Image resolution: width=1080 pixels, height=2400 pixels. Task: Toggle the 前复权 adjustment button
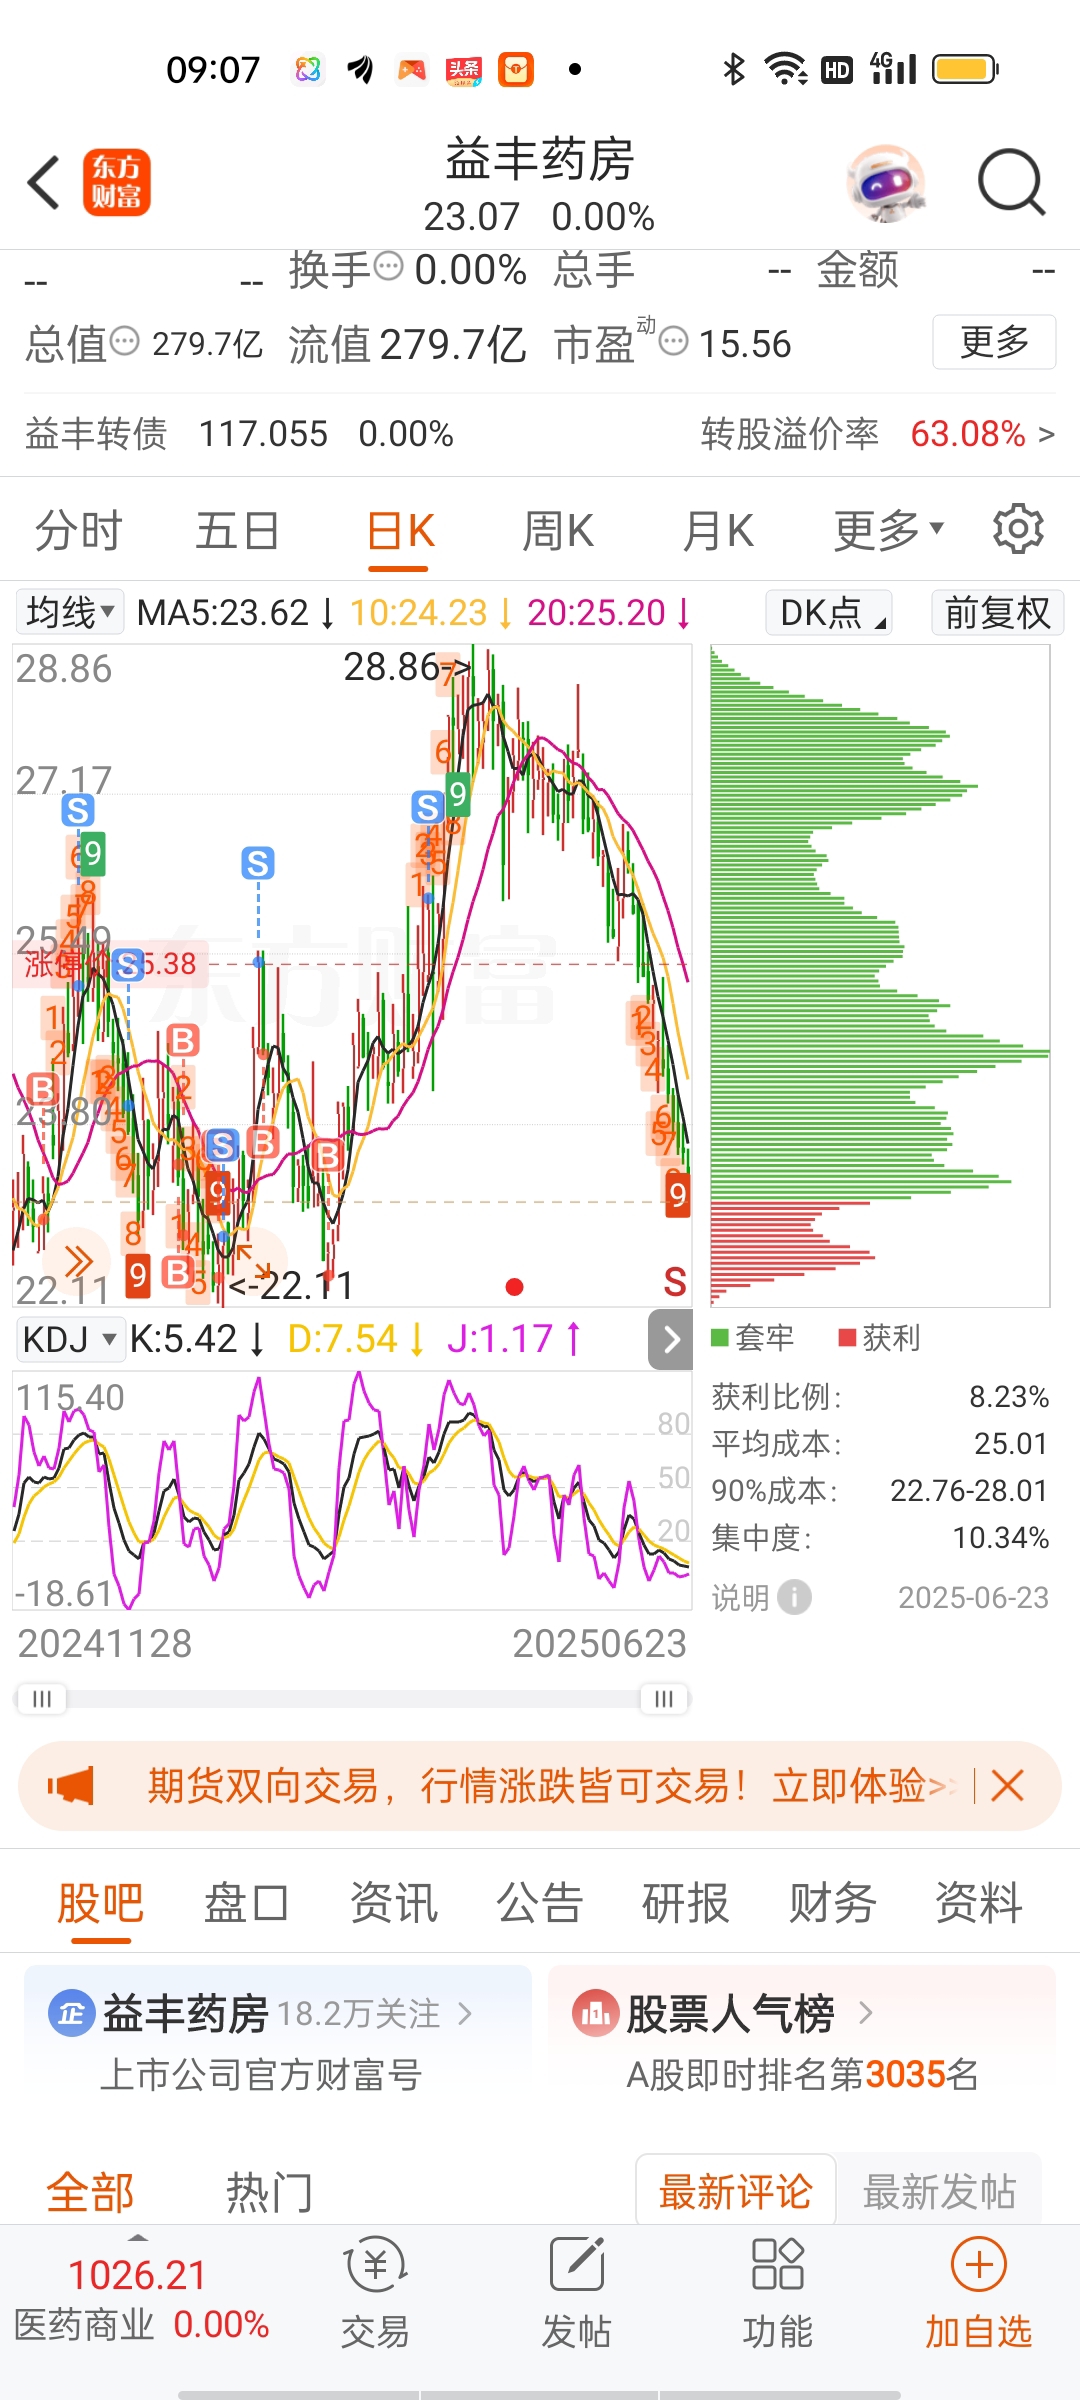pyautogui.click(x=997, y=612)
